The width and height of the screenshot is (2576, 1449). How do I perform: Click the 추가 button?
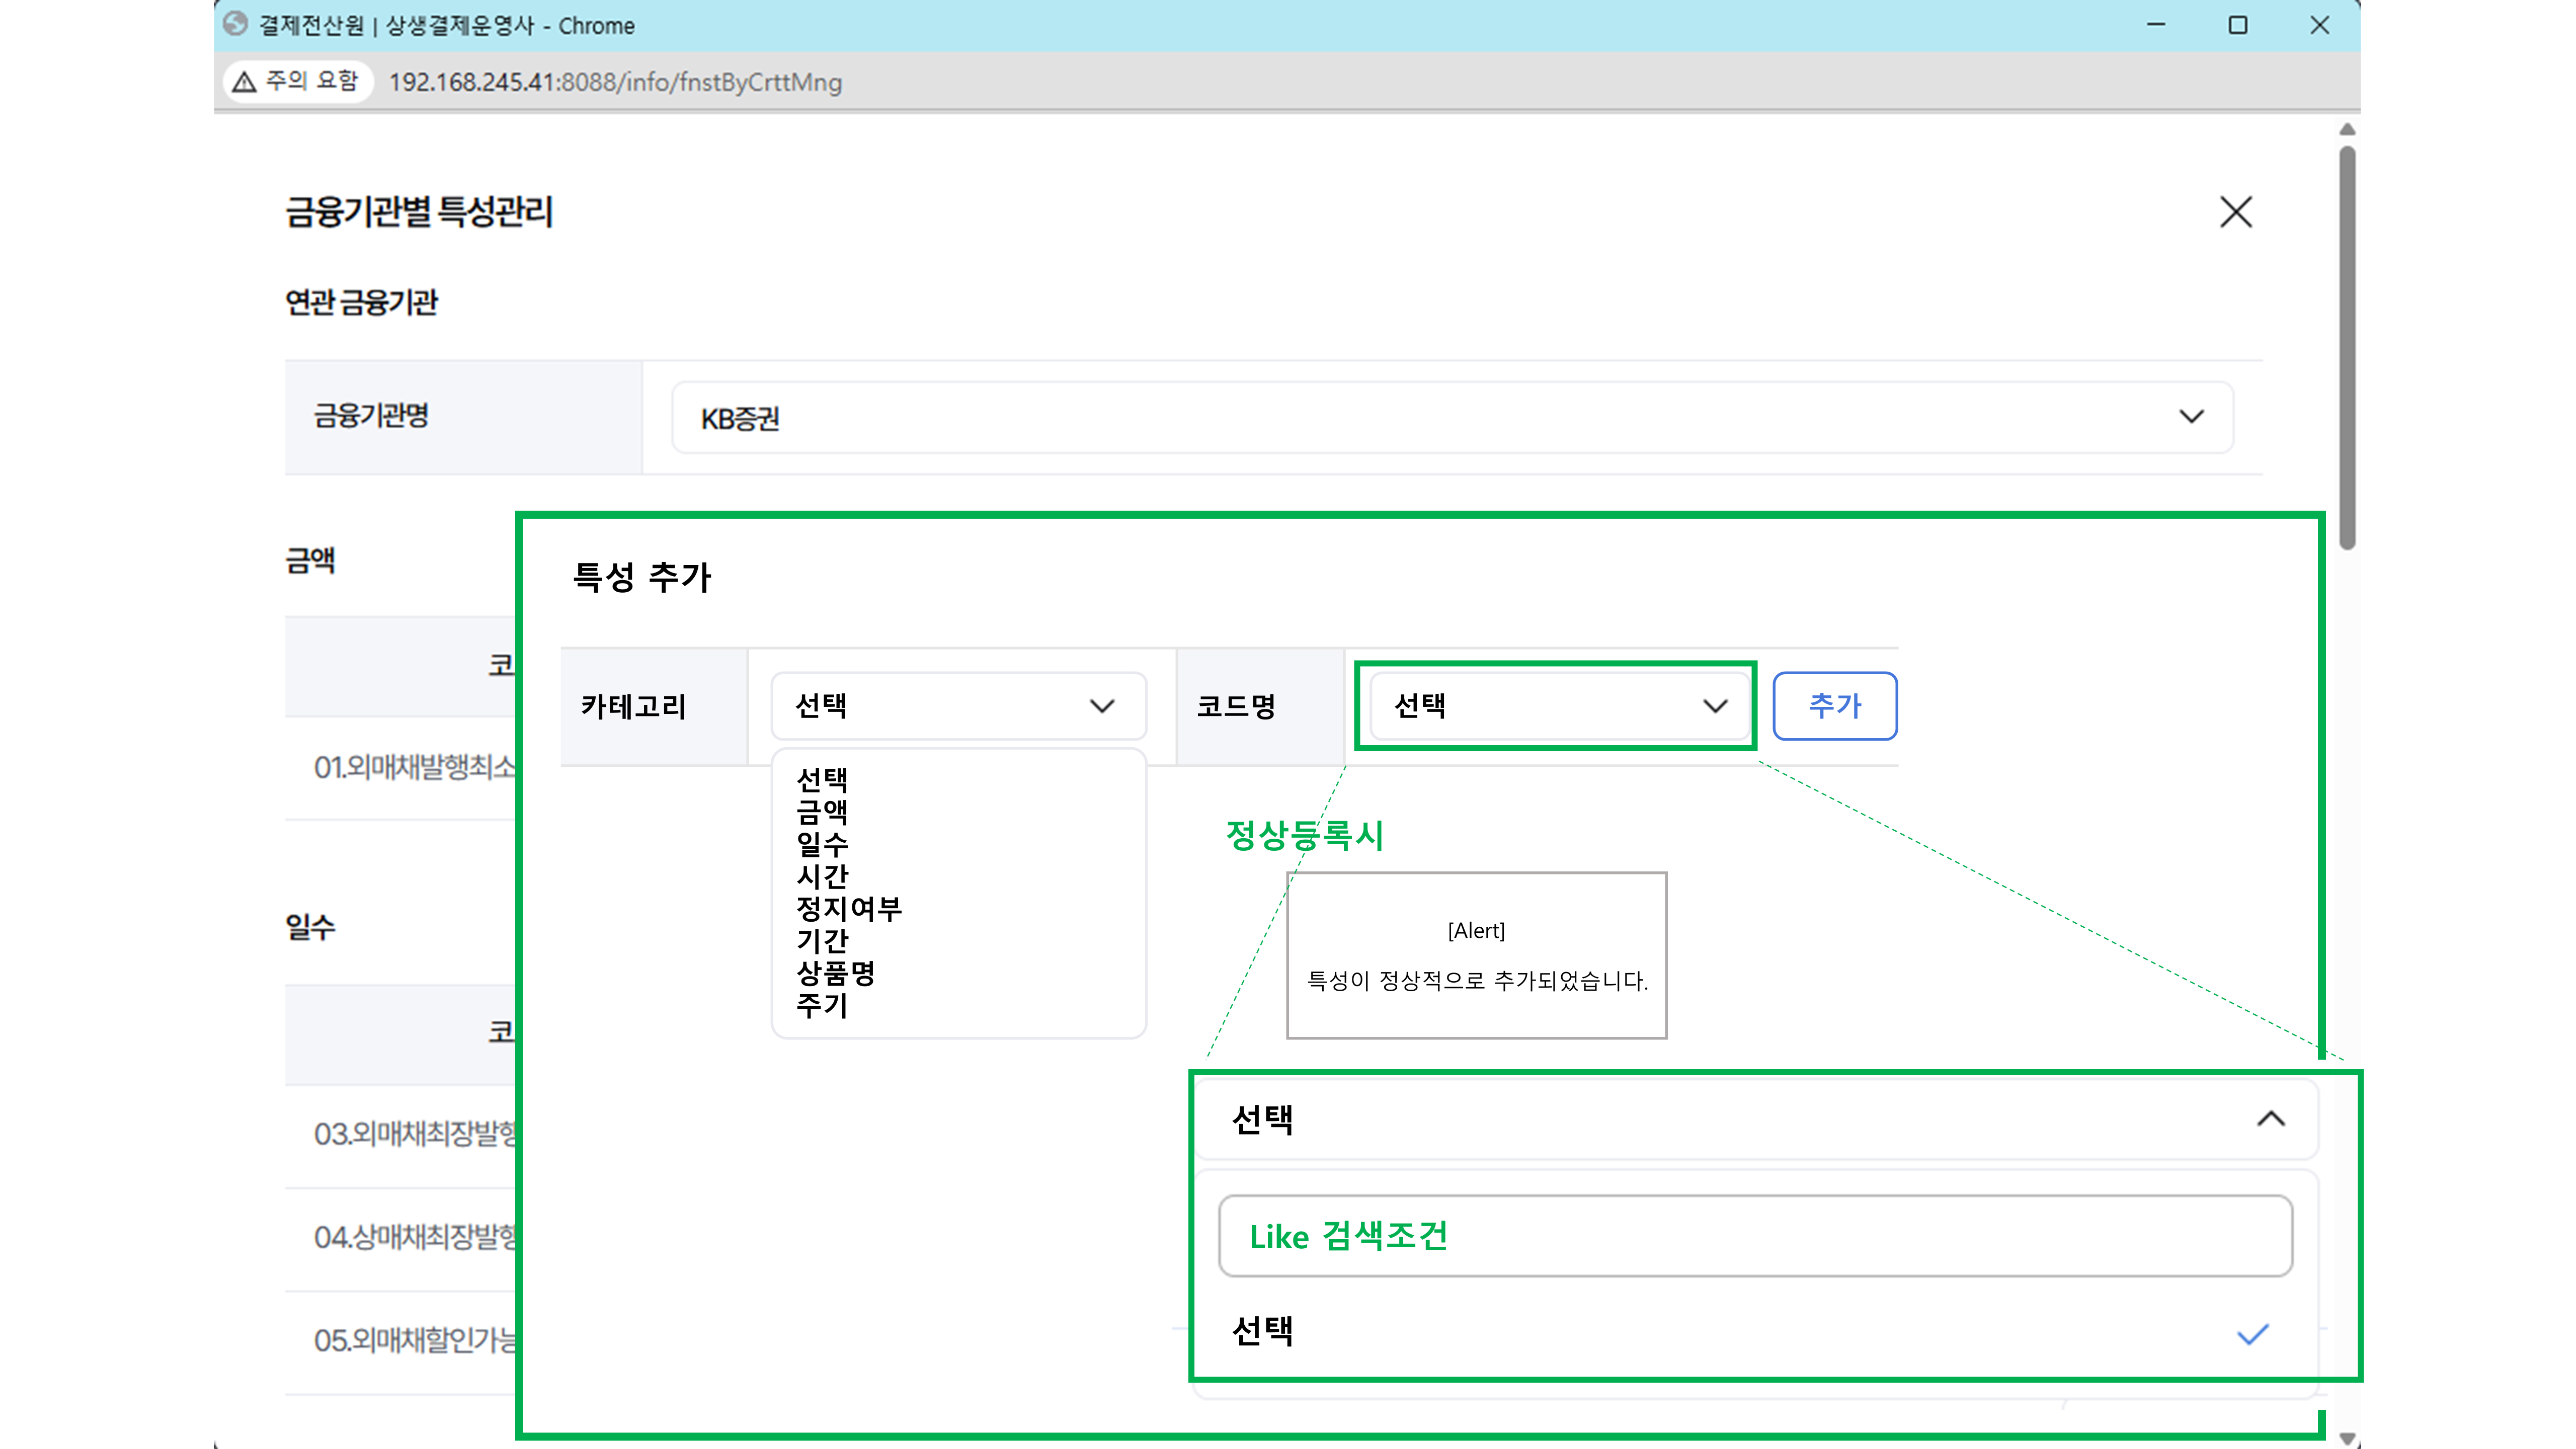coord(1834,706)
